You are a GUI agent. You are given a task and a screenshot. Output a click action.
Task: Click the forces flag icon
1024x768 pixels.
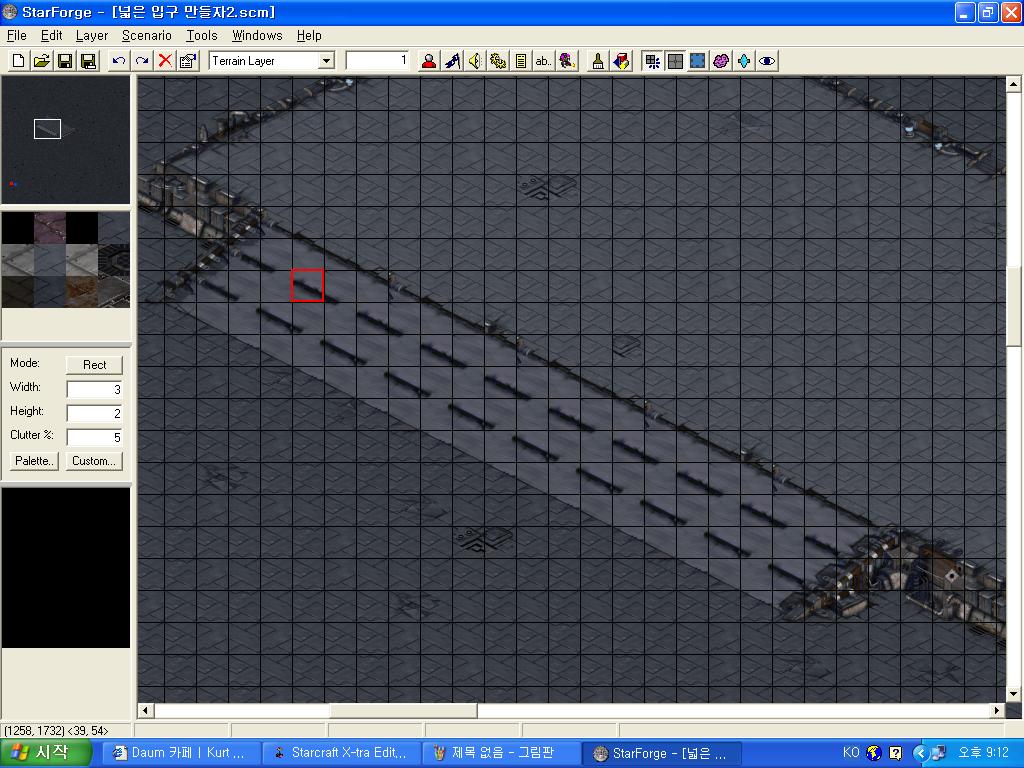click(x=452, y=61)
